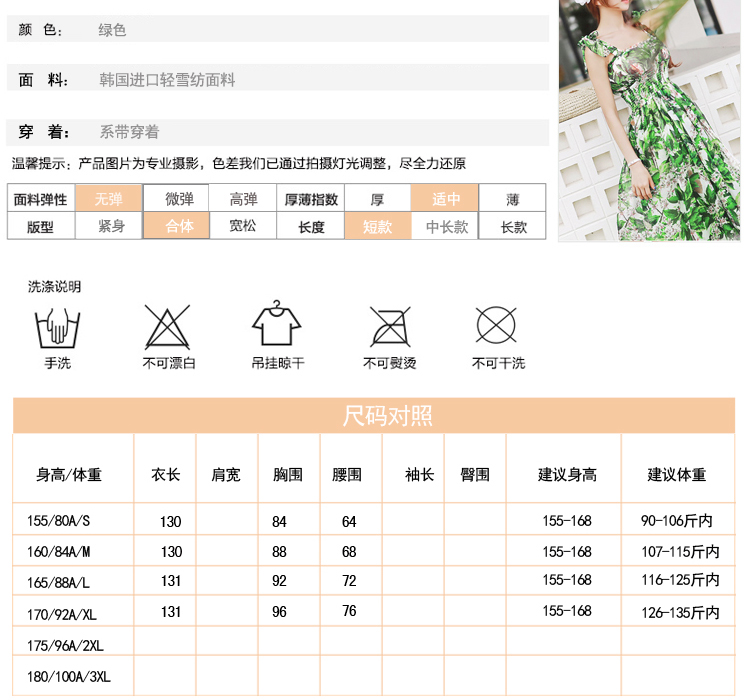The width and height of the screenshot is (750, 700).
Task: Click the 175/96A/2XL size row label
Action: 66,645
